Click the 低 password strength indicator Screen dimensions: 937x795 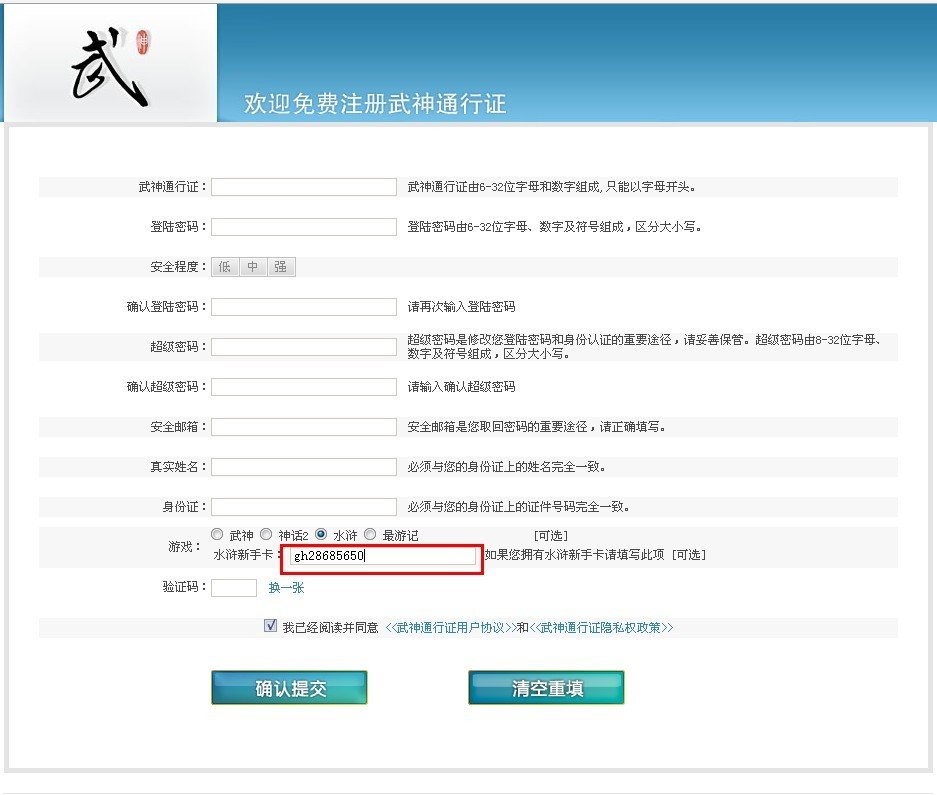coord(224,268)
